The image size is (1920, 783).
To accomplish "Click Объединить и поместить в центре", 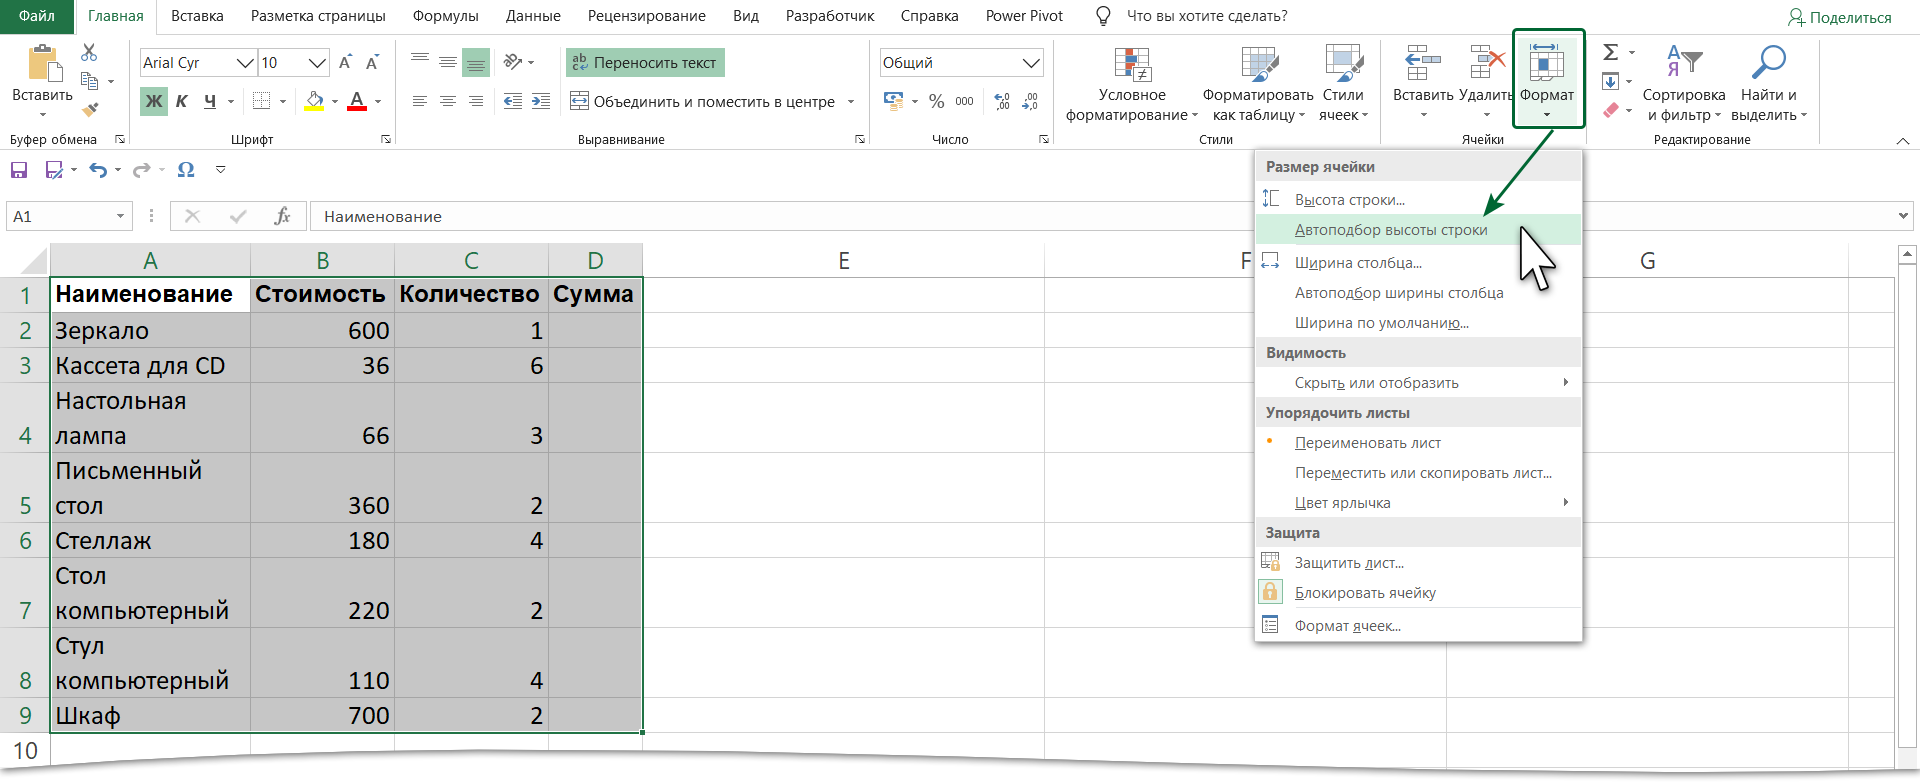I will pos(703,101).
